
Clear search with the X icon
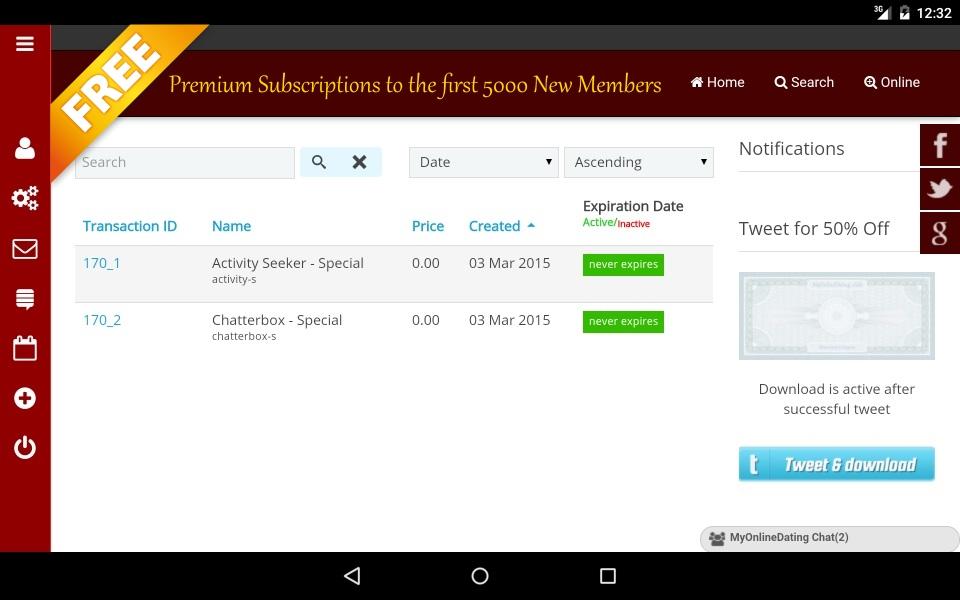coord(359,162)
